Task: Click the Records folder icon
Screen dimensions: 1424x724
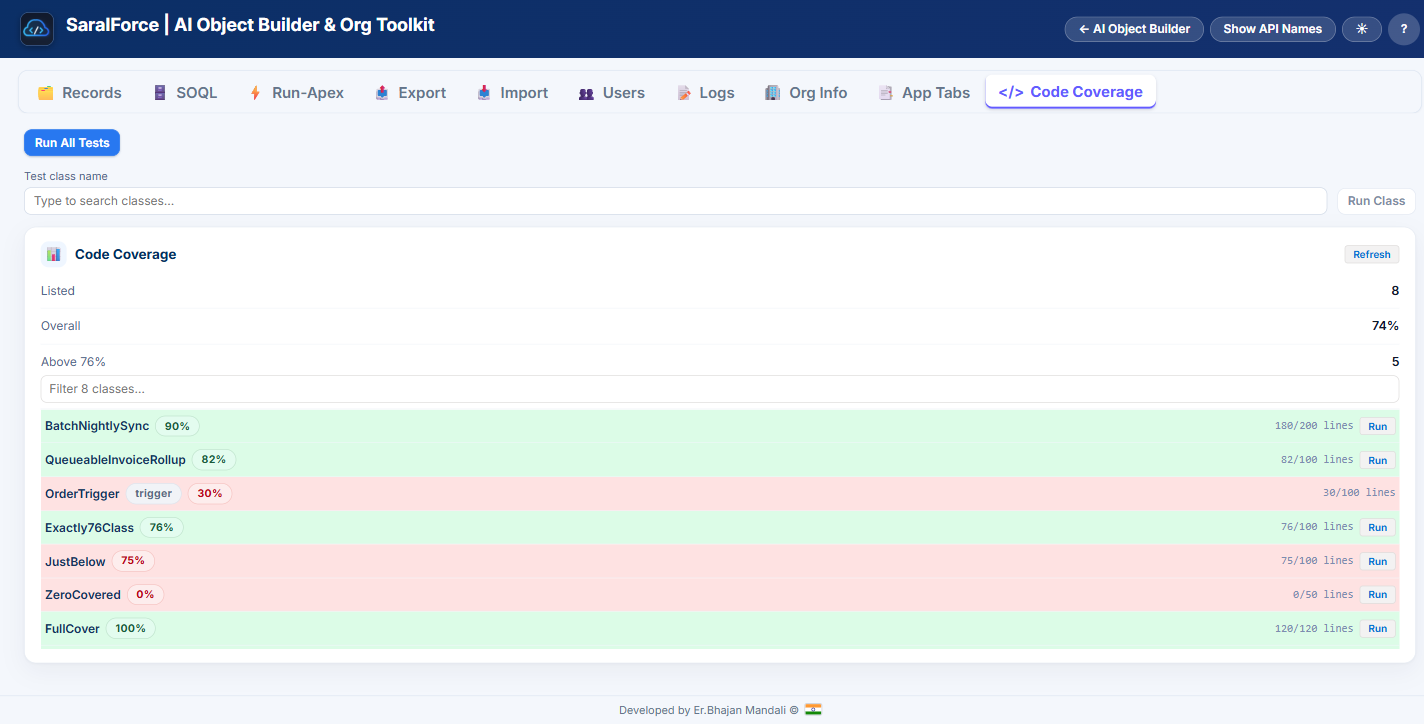Action: 45,93
